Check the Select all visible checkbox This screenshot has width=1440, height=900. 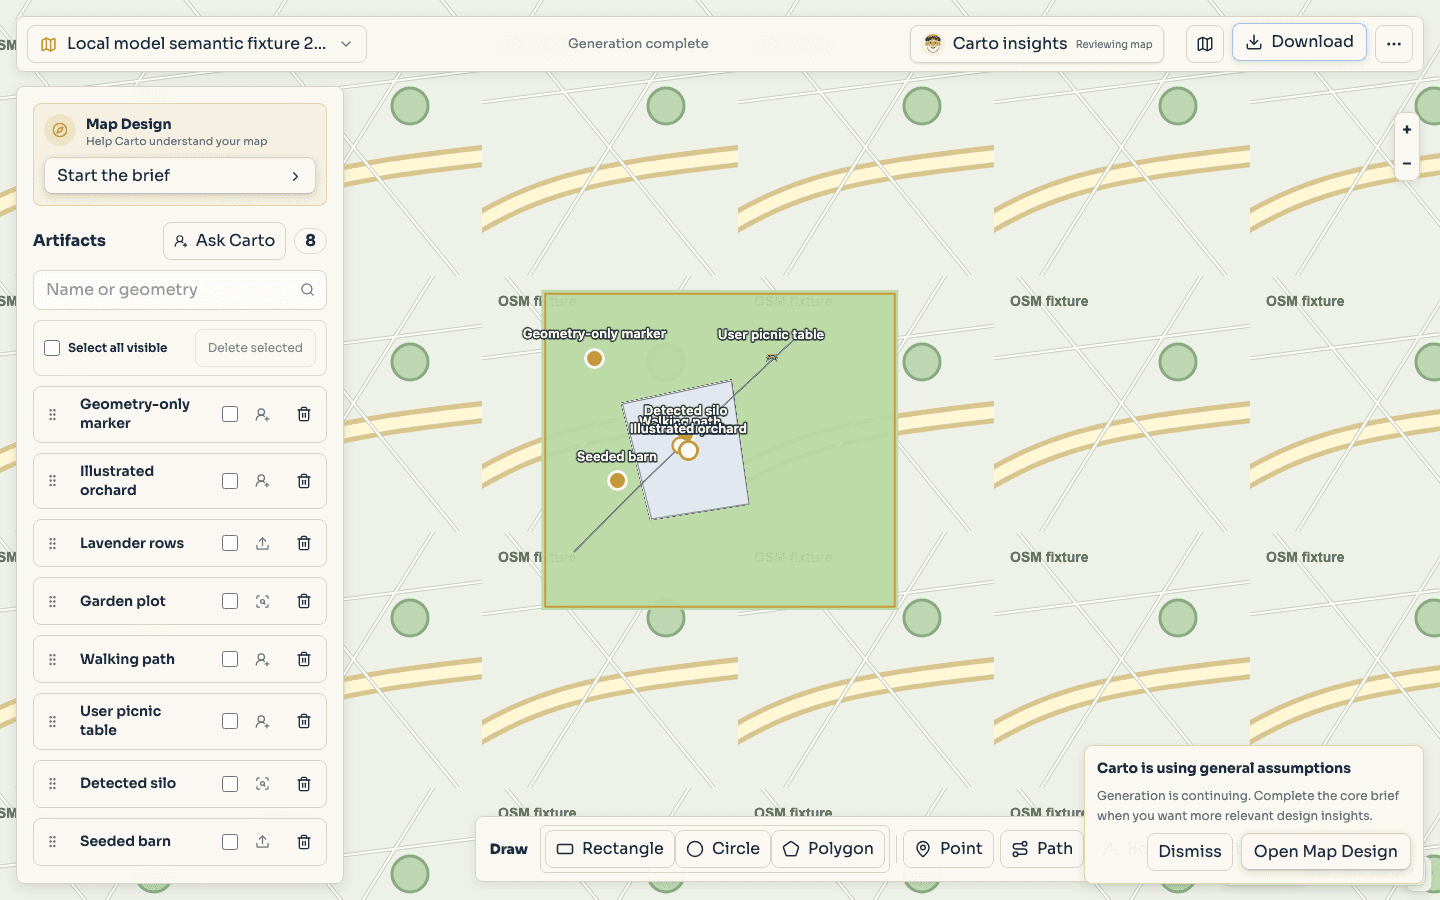click(x=52, y=348)
